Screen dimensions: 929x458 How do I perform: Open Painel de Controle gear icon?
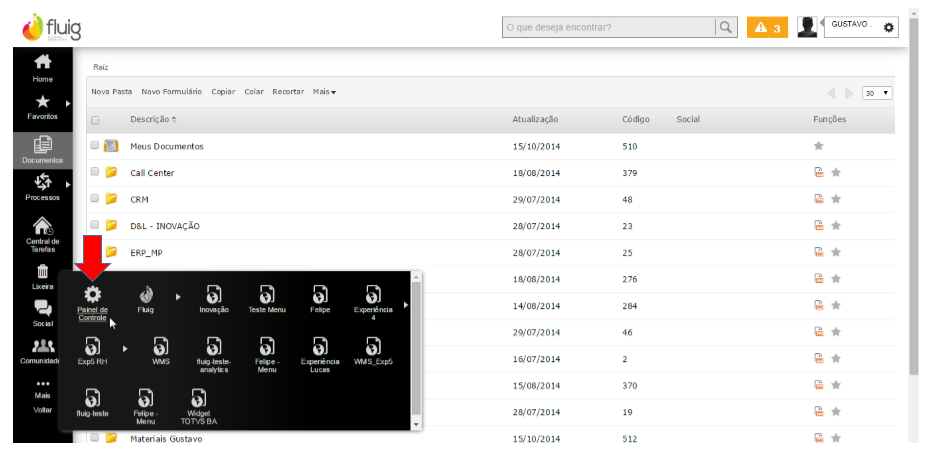coord(92,294)
